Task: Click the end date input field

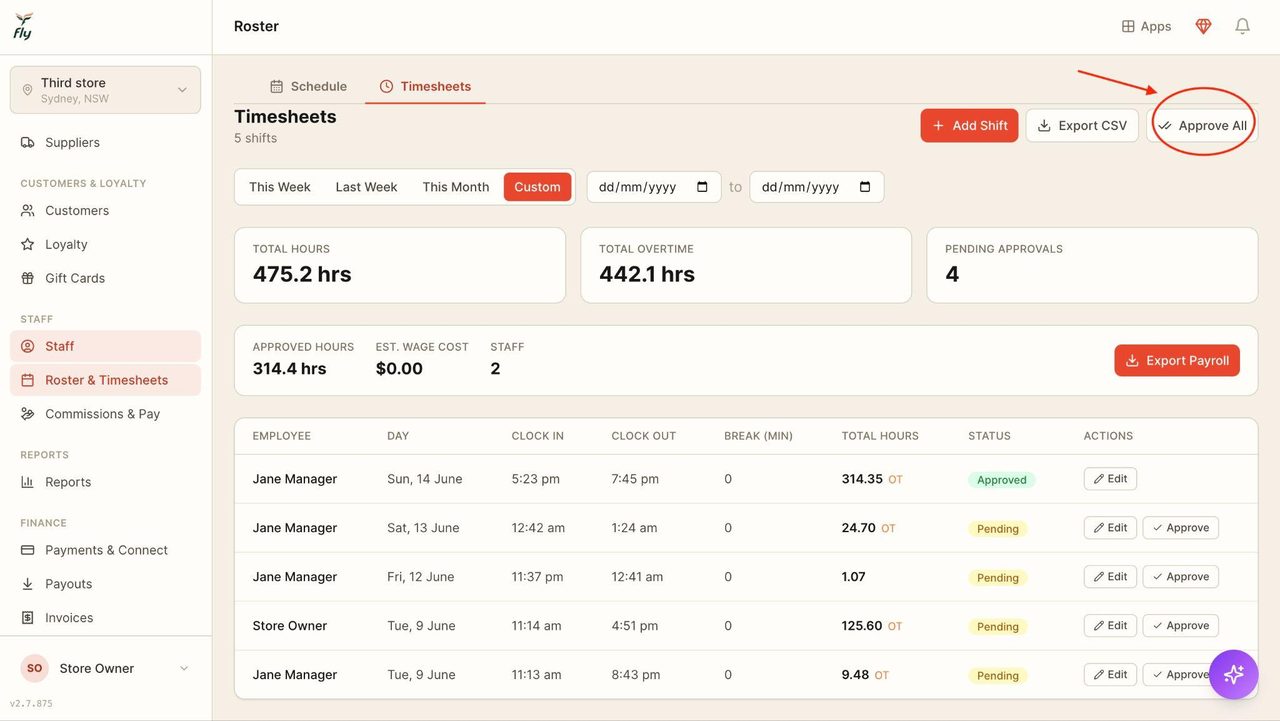Action: pyautogui.click(x=817, y=187)
